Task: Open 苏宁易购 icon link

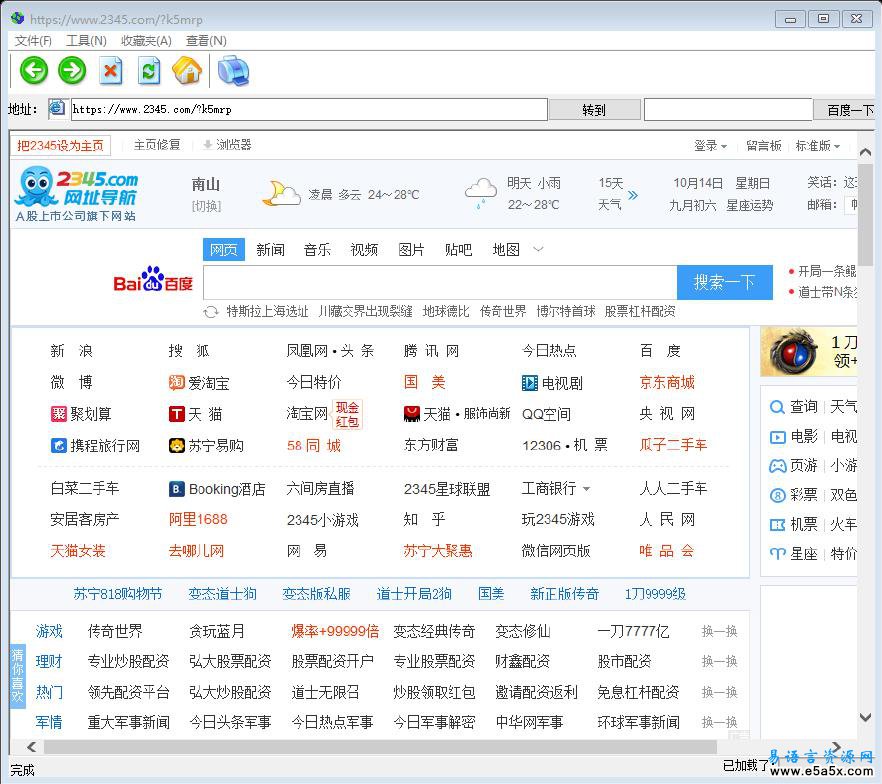Action: pos(177,445)
